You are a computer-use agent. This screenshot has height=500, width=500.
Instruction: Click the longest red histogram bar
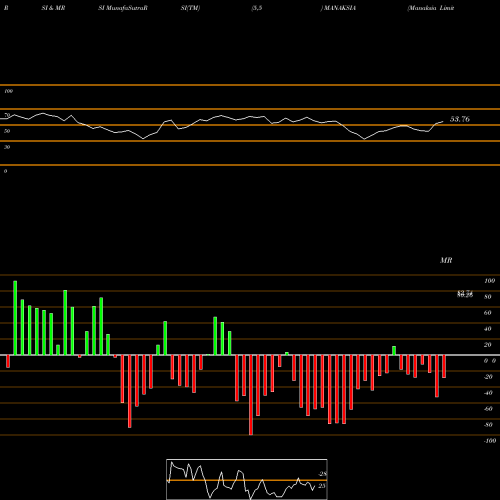[251, 395]
